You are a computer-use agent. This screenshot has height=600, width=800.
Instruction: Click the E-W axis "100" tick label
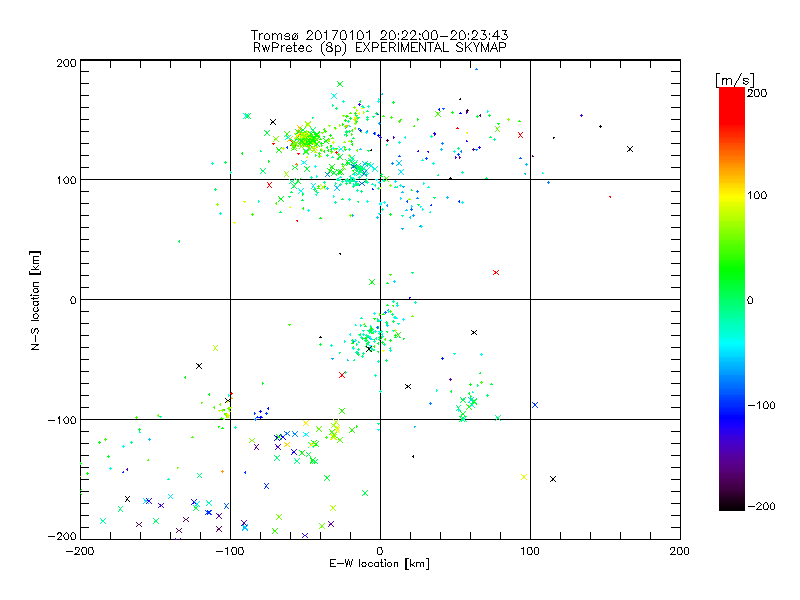pos(530,551)
